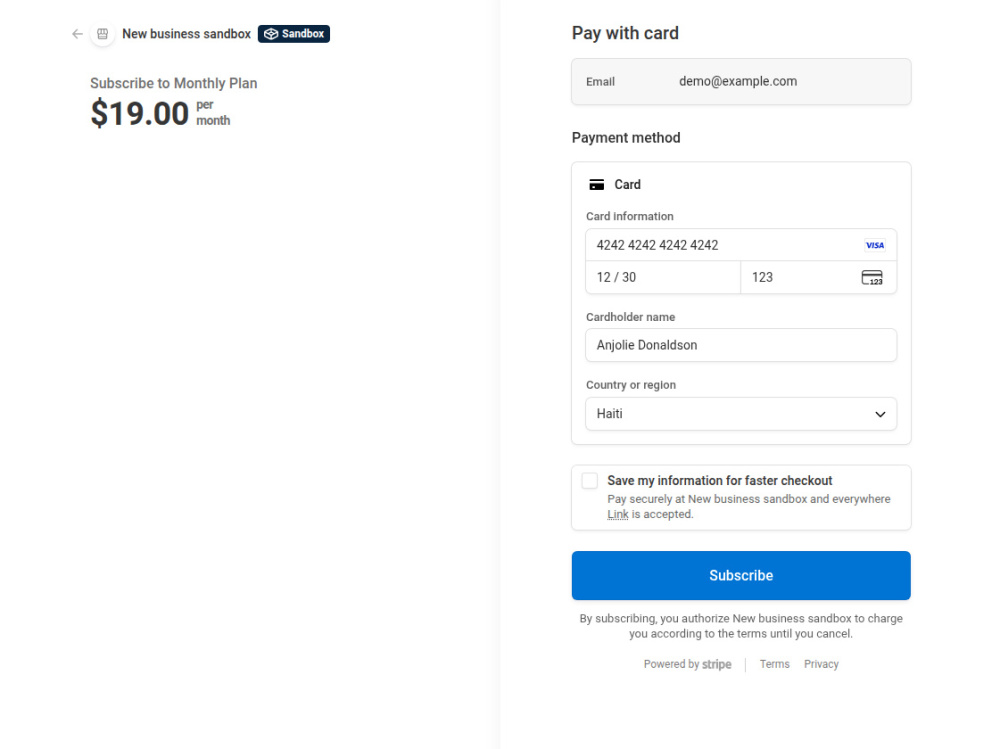The width and height of the screenshot is (1000, 749).
Task: Click the Visa card brand icon
Action: (x=874, y=245)
